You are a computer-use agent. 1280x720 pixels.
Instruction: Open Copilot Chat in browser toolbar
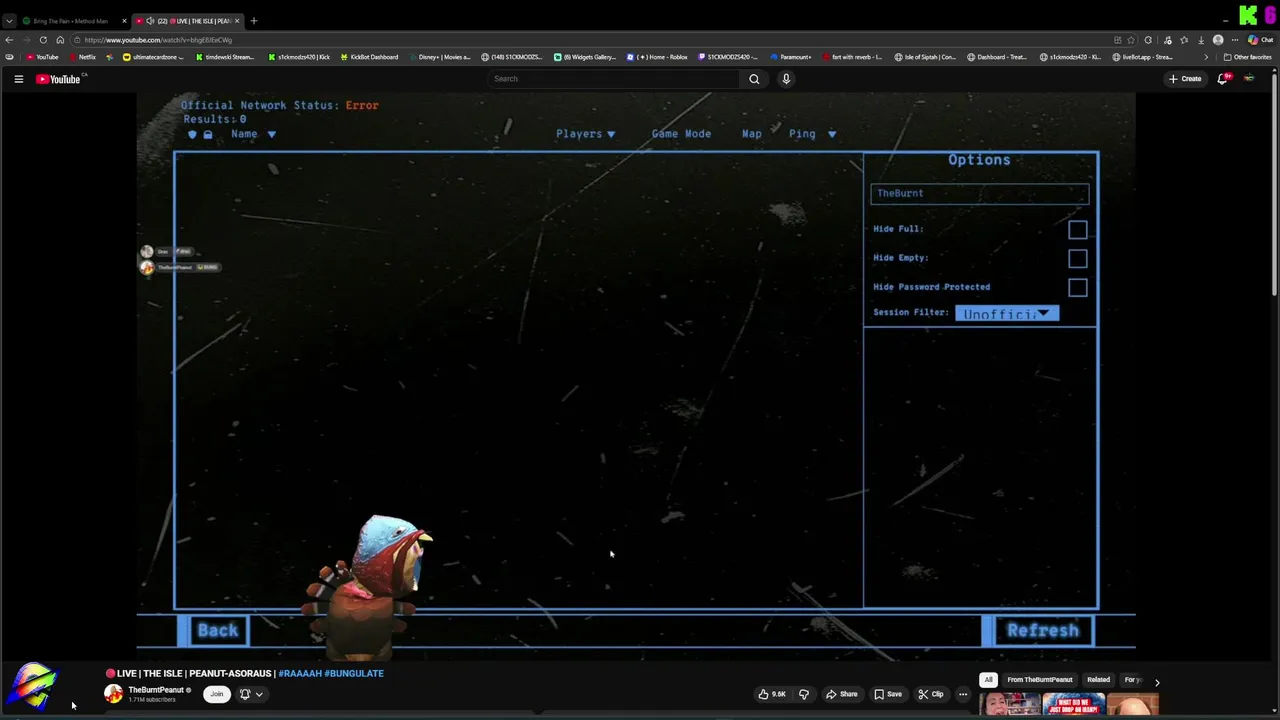pos(1260,40)
